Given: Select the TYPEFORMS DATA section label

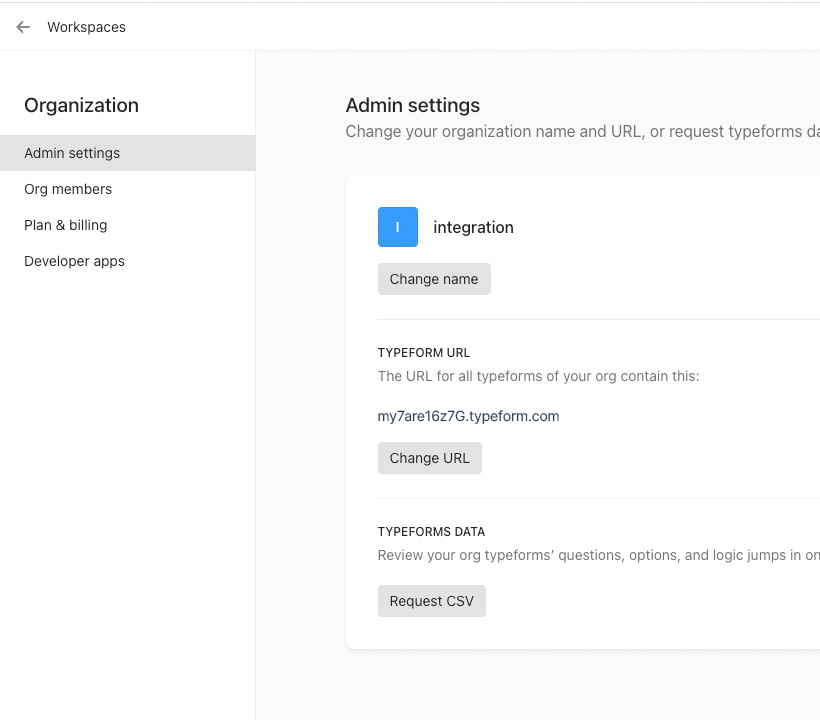Looking at the screenshot, I should tap(431, 532).
